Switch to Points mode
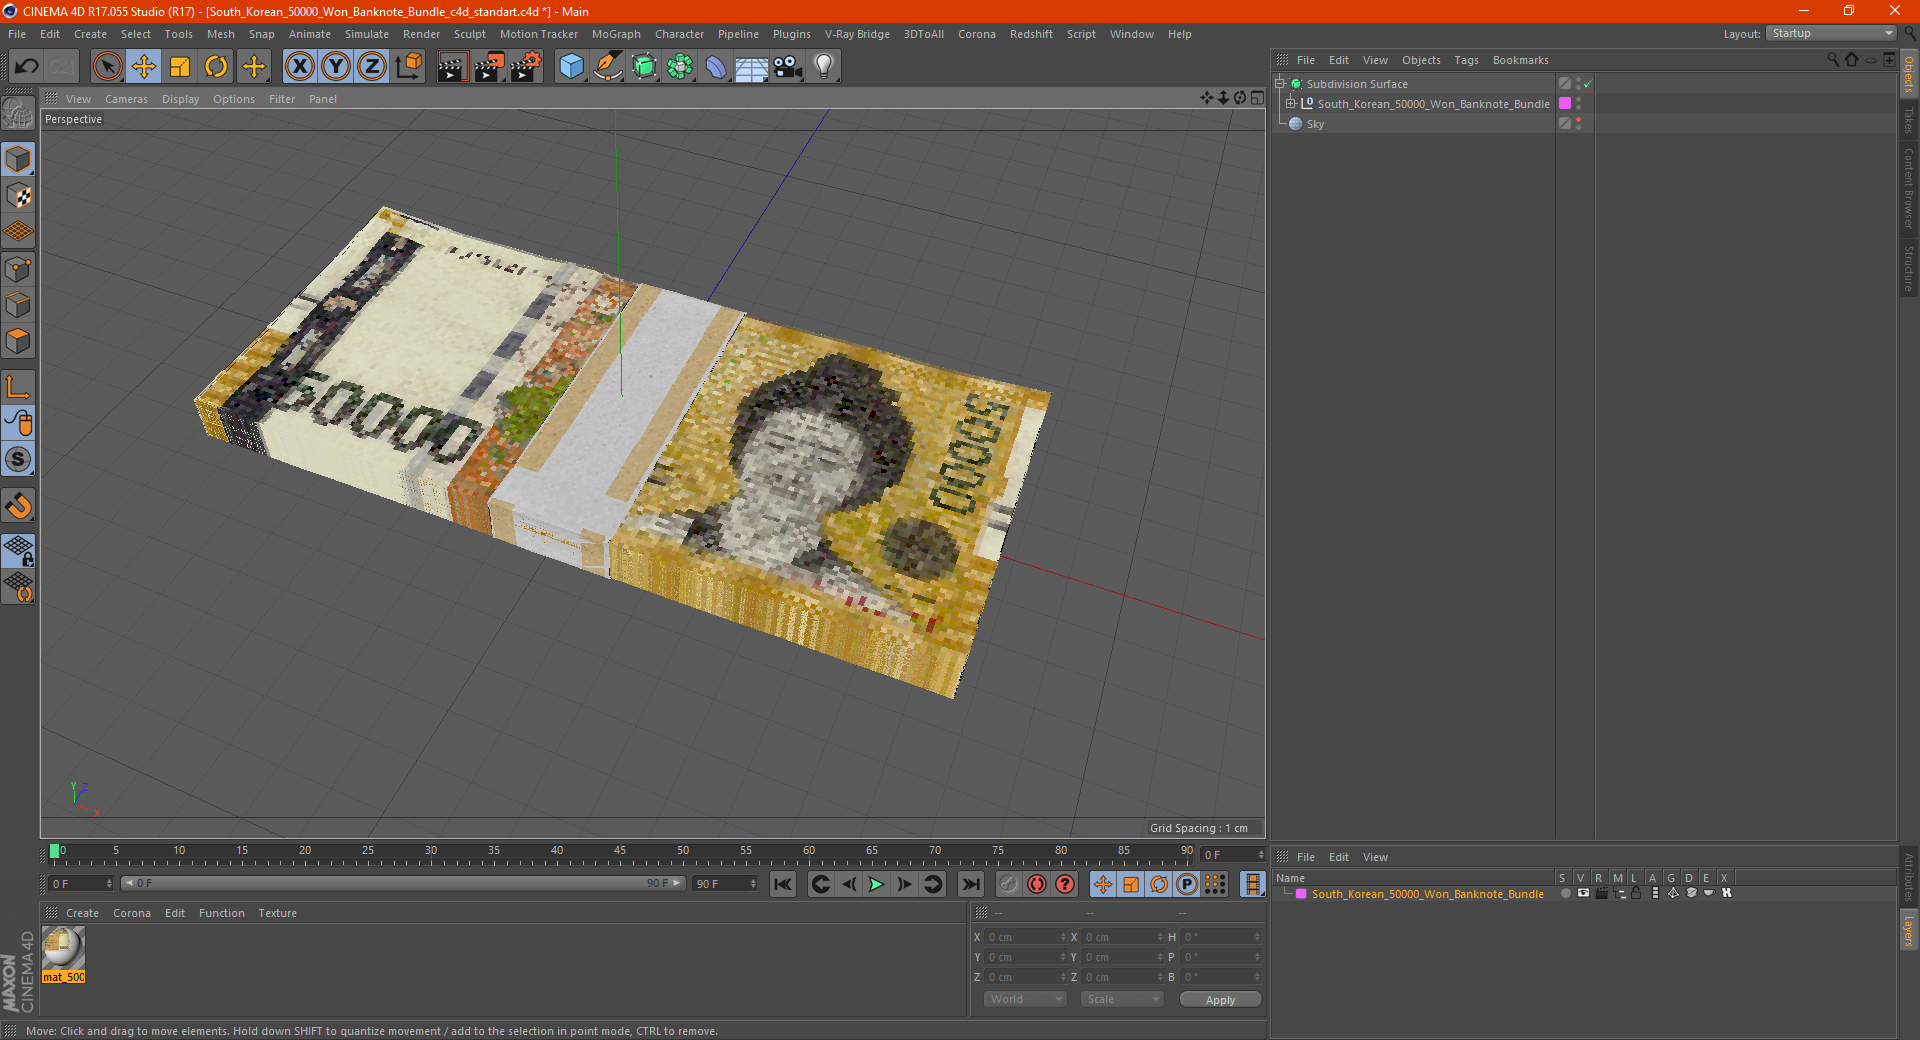The image size is (1920, 1040). coord(18,269)
